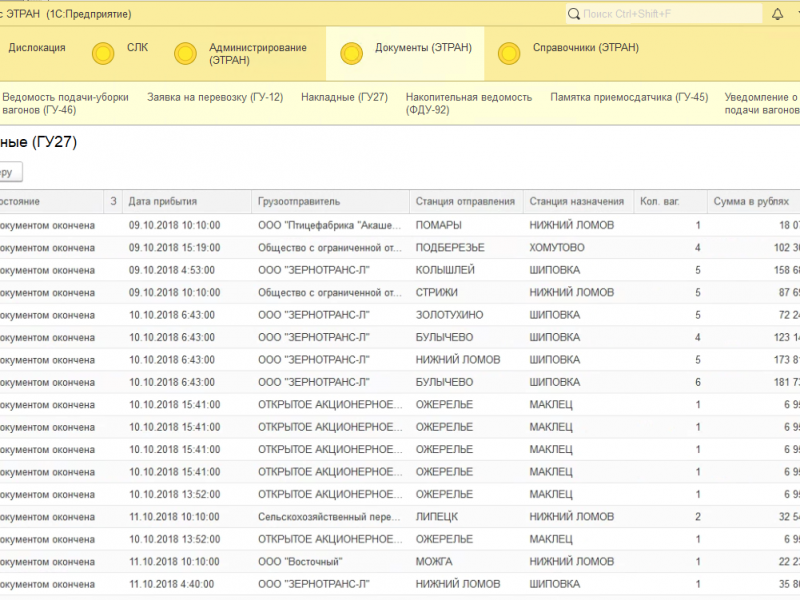
Task: Select cell ООО "Птицефабрика "Акаше...
Action: tap(330, 225)
